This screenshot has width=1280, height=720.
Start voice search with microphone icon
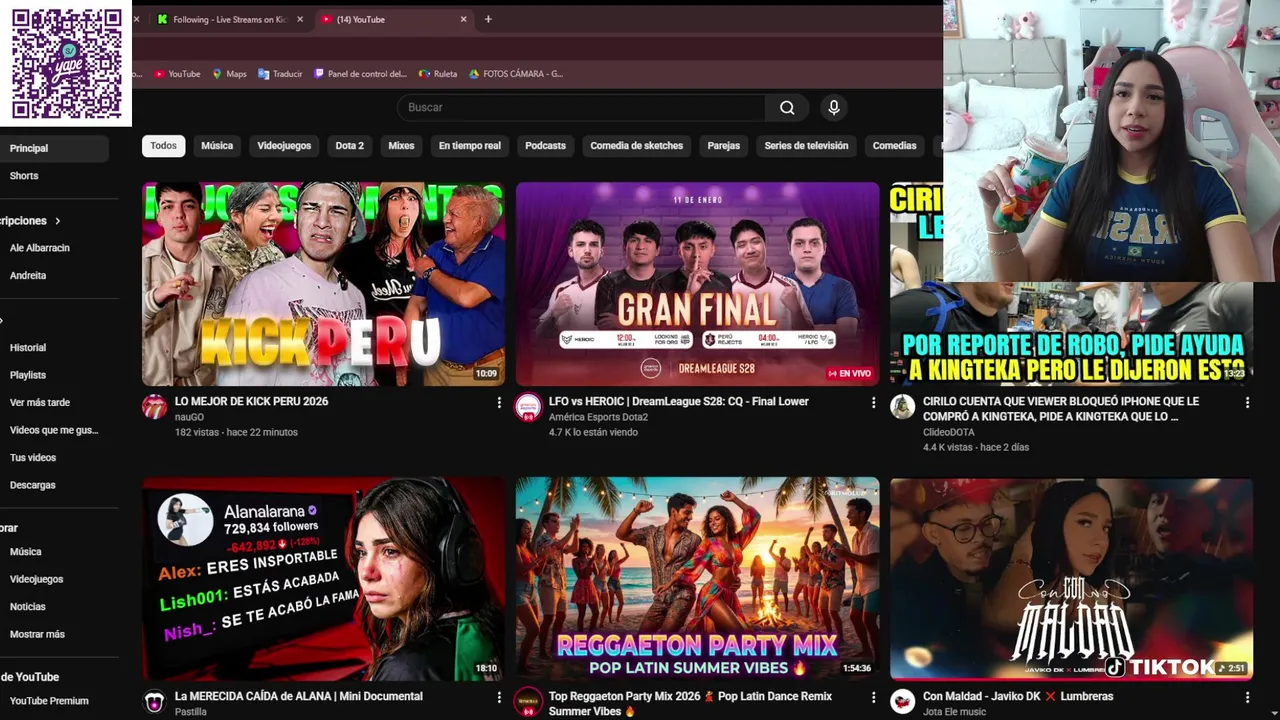click(834, 107)
